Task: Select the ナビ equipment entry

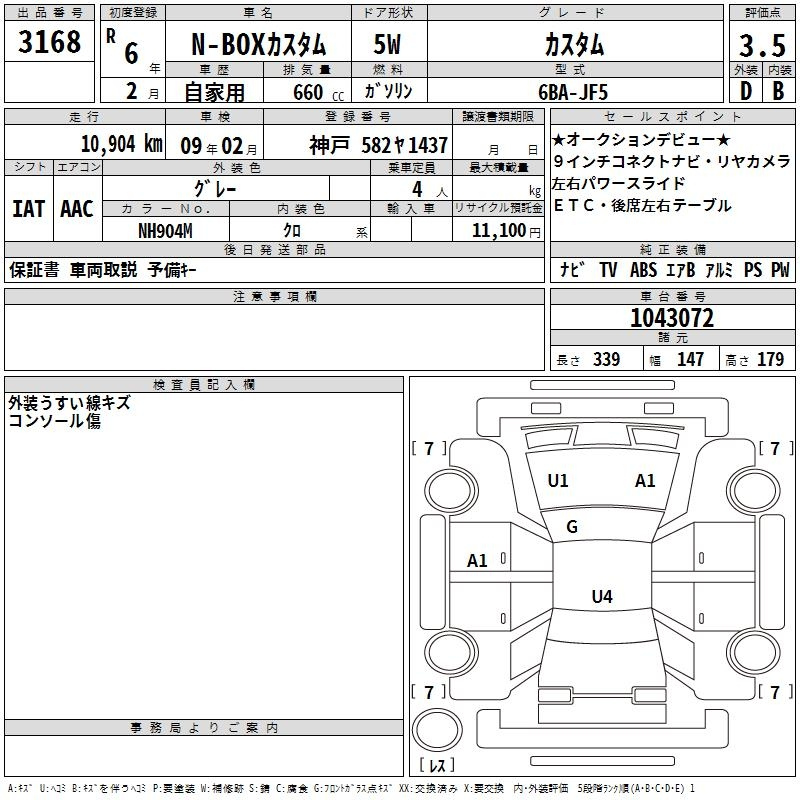Action: click(x=572, y=269)
